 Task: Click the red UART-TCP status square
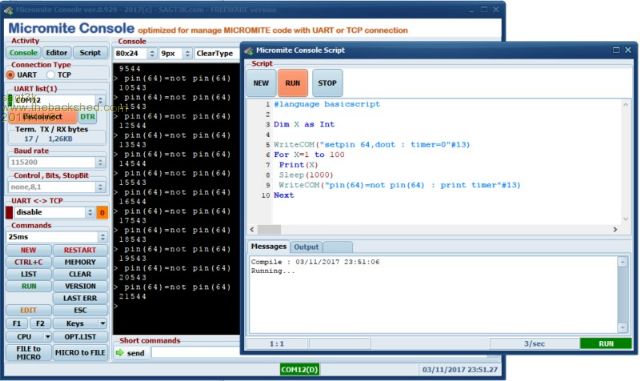(x=9, y=212)
